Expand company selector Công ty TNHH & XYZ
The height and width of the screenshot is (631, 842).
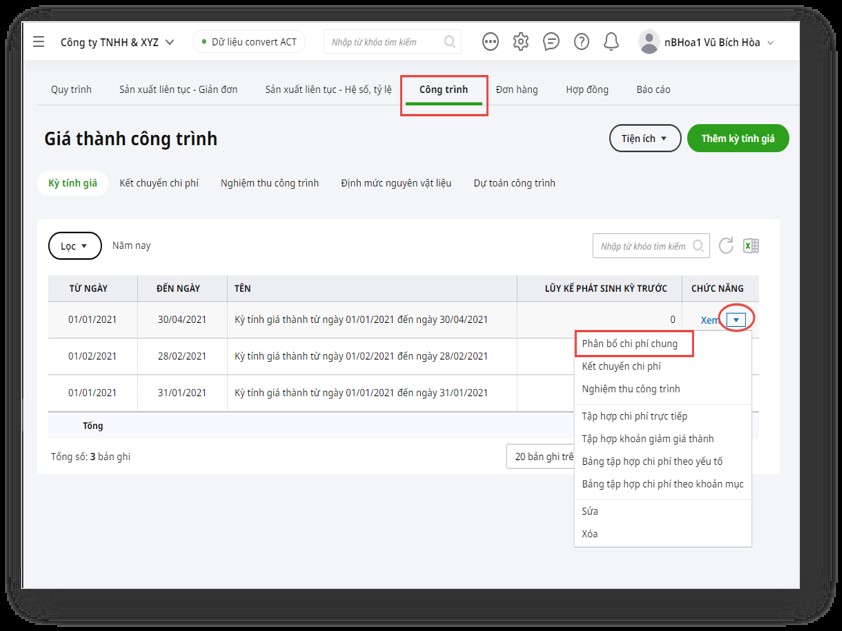coord(117,42)
